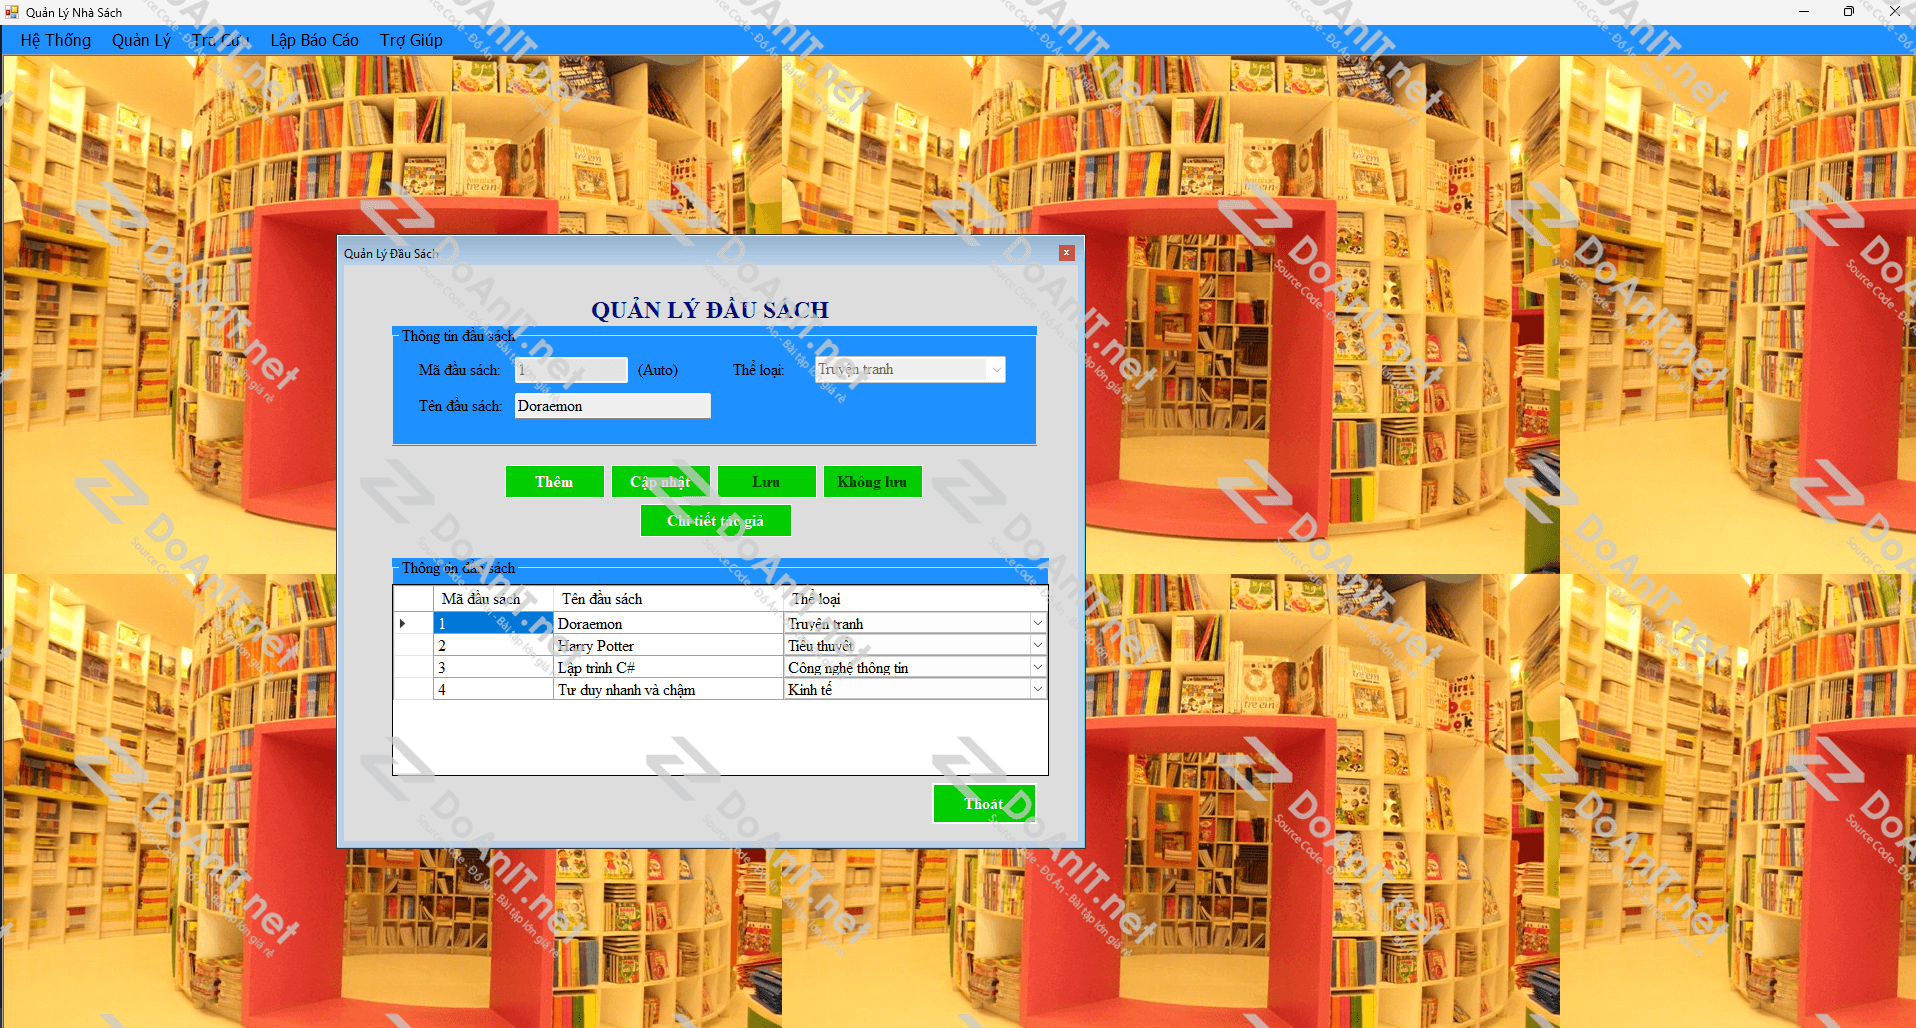
Task: Expand Thể loại dropdown in Lập trình C# row
Action: tap(1037, 668)
